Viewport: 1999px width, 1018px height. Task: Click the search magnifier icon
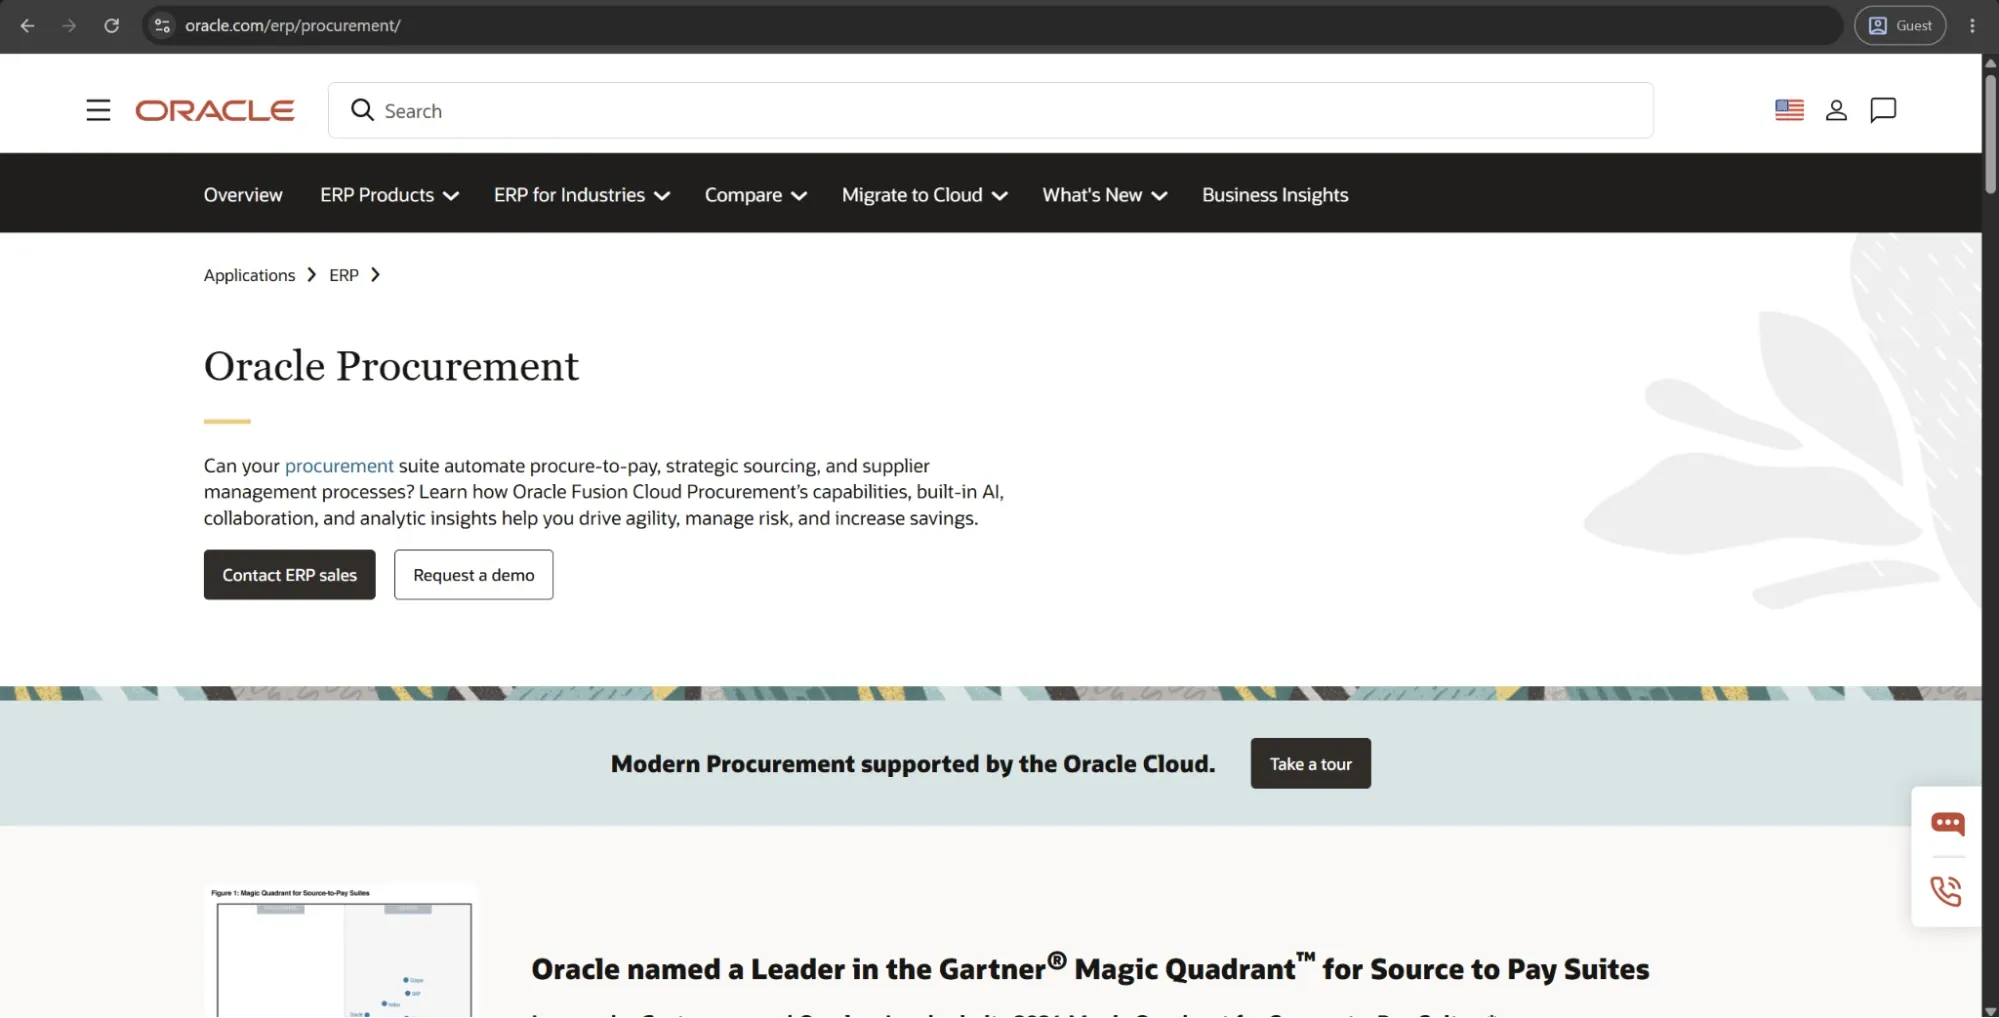click(x=362, y=110)
